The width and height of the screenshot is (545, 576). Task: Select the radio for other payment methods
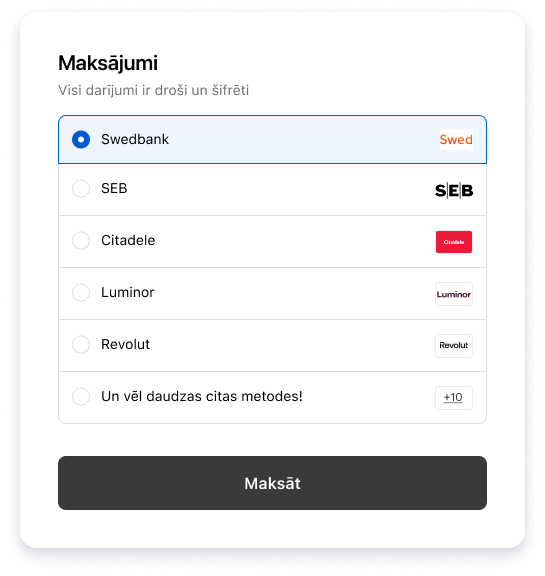click(81, 396)
